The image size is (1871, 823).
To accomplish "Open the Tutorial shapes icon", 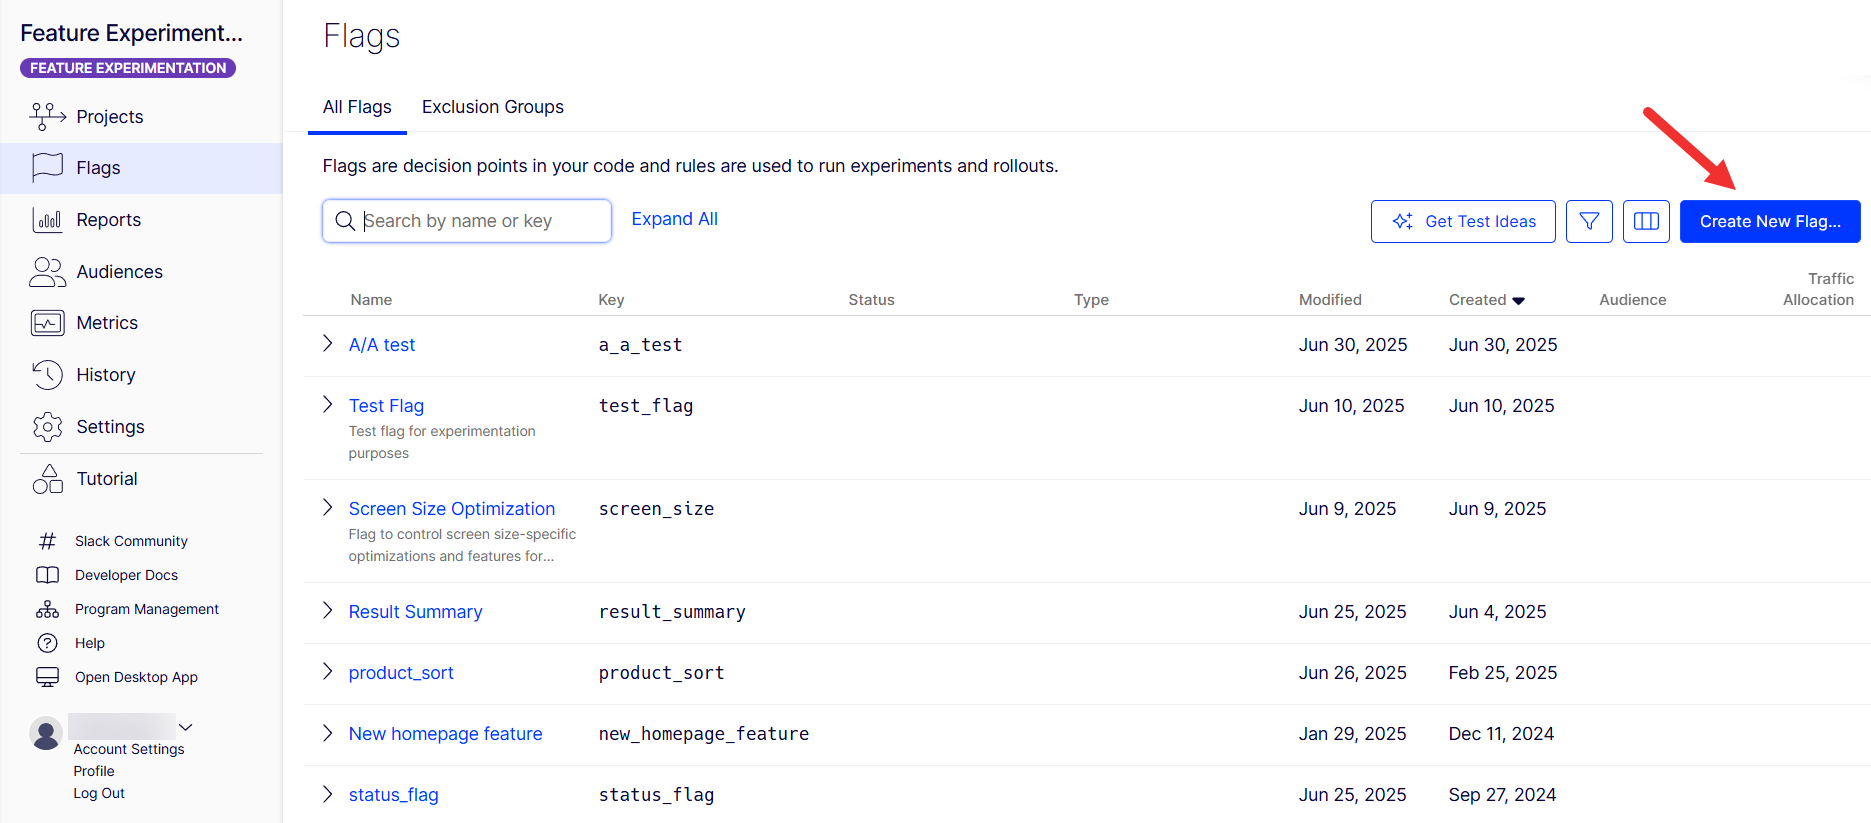I will [47, 479].
